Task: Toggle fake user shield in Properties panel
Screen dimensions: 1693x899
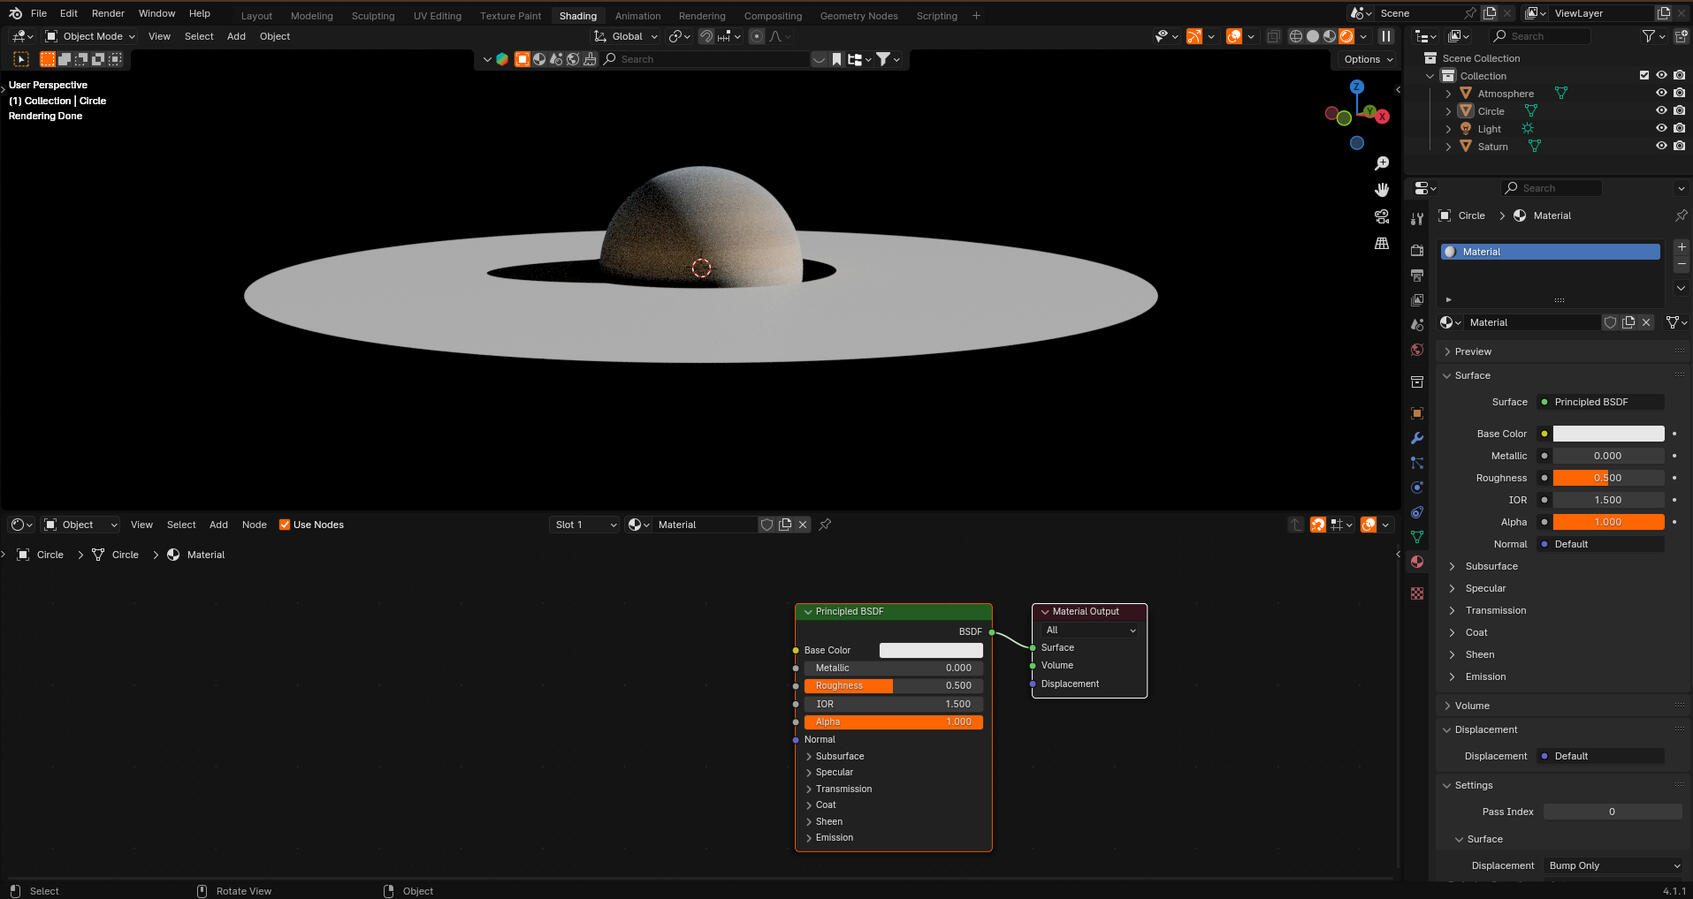Action: pos(1610,322)
